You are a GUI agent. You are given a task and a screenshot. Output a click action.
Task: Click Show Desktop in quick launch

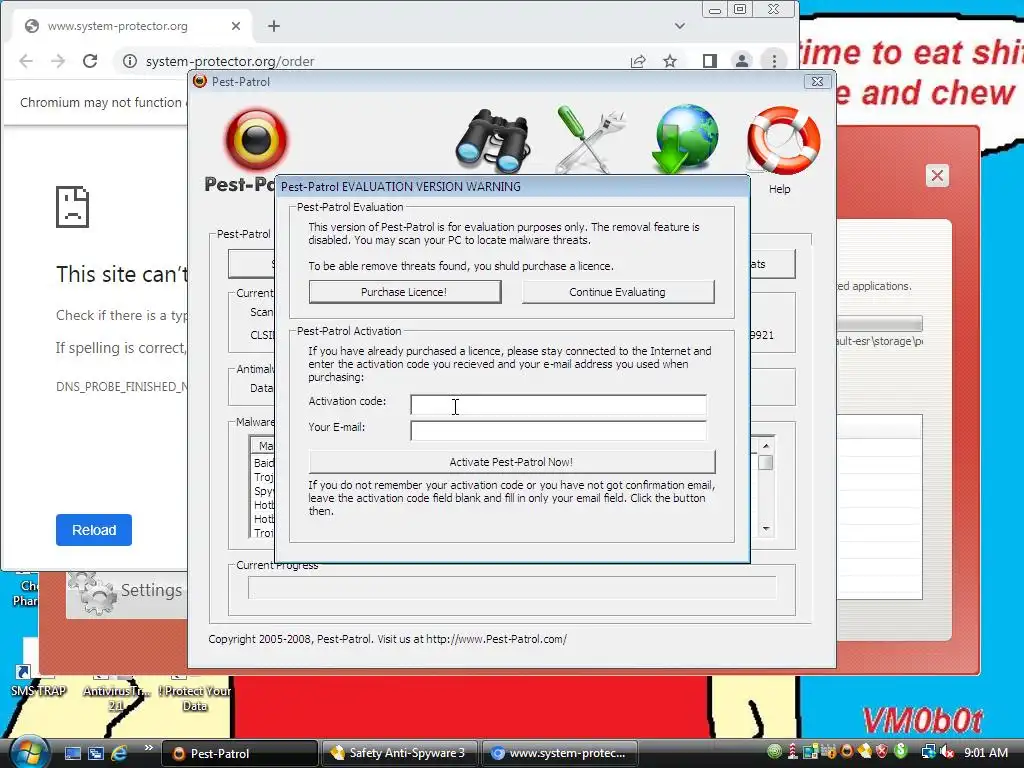pyautogui.click(x=72, y=753)
